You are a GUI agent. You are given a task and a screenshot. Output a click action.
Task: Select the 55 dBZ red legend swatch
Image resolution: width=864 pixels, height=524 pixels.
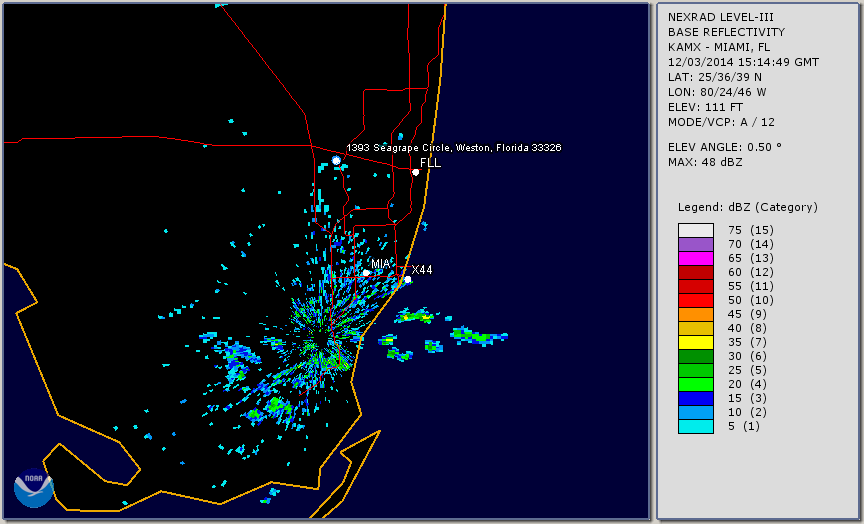(695, 287)
